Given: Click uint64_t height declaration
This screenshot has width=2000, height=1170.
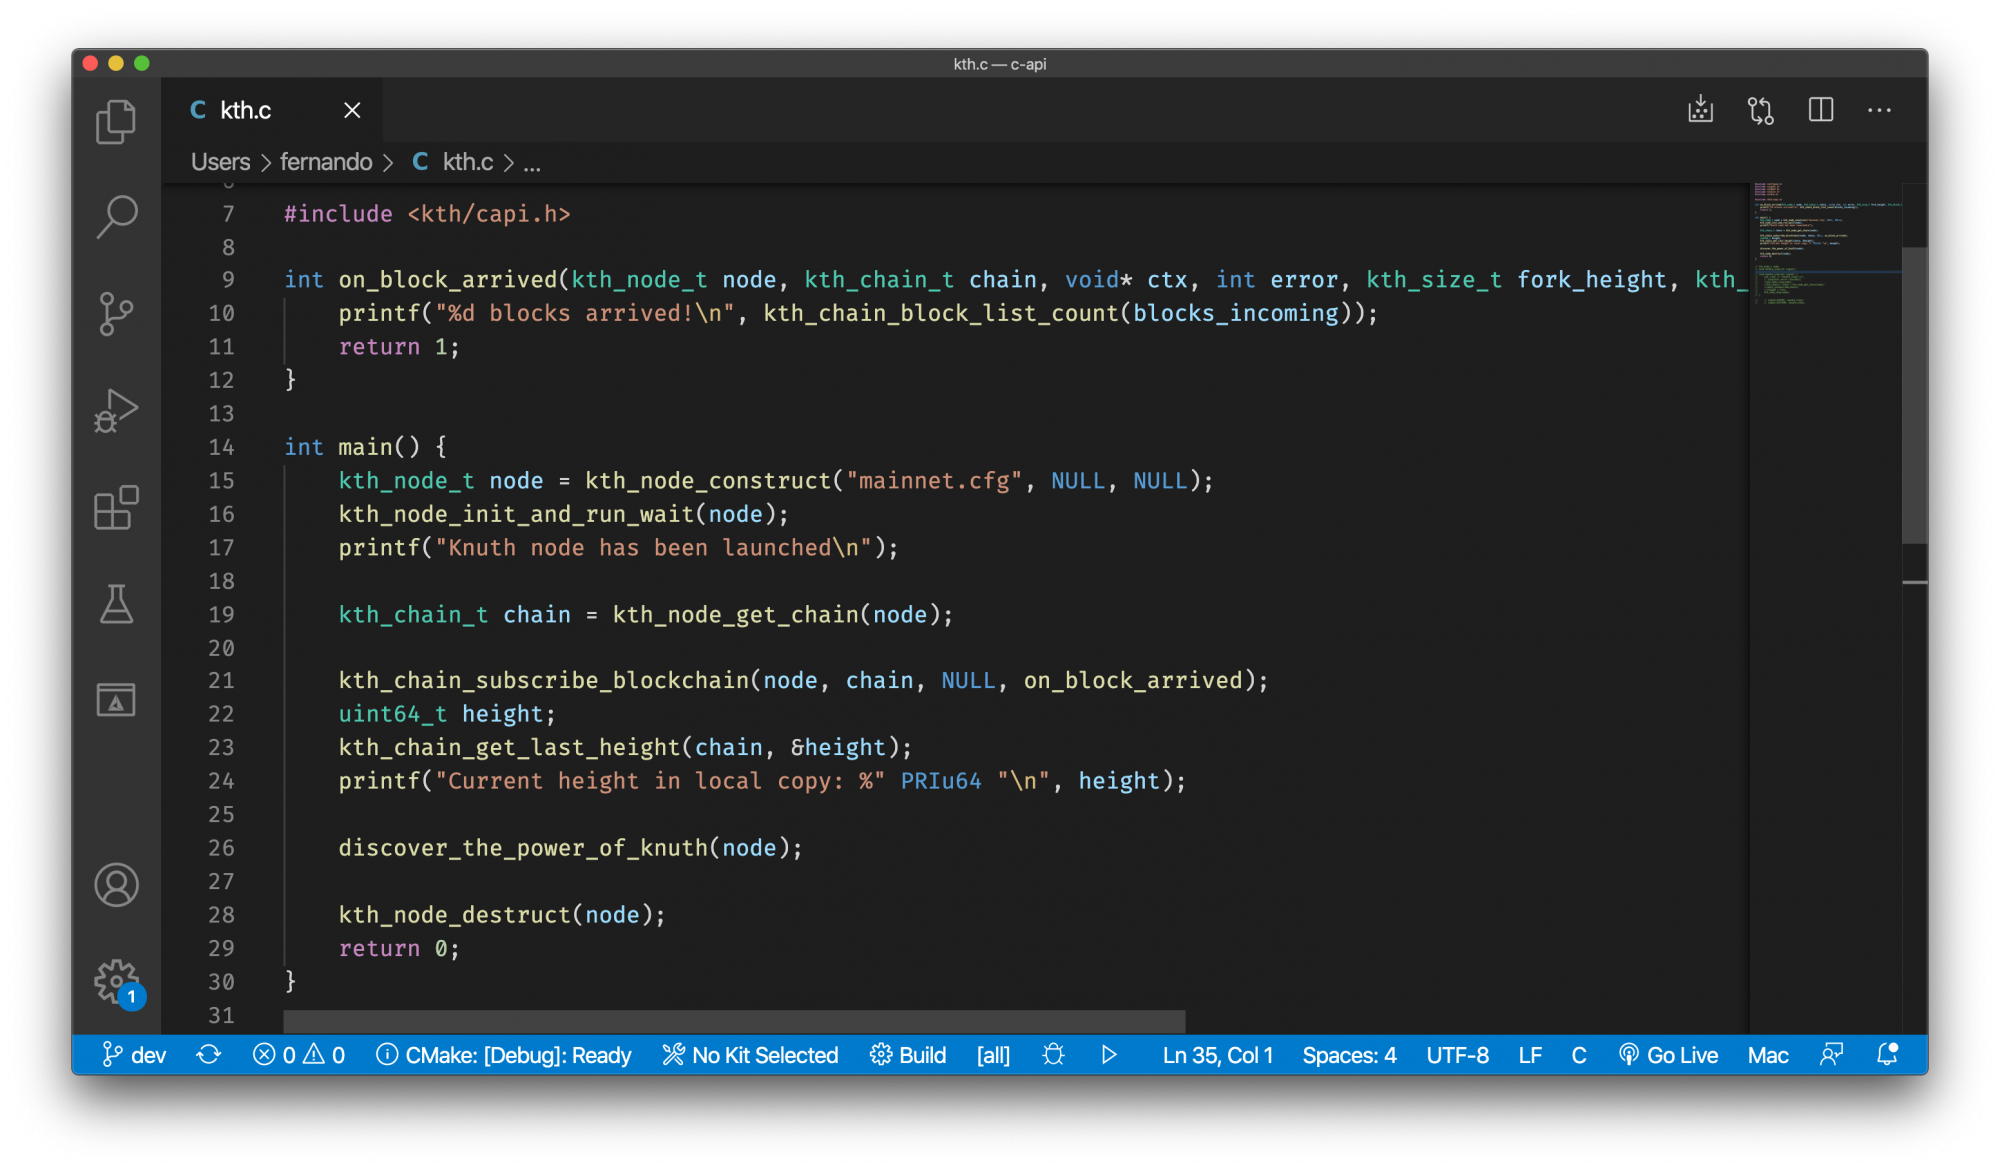Looking at the screenshot, I should (447, 714).
